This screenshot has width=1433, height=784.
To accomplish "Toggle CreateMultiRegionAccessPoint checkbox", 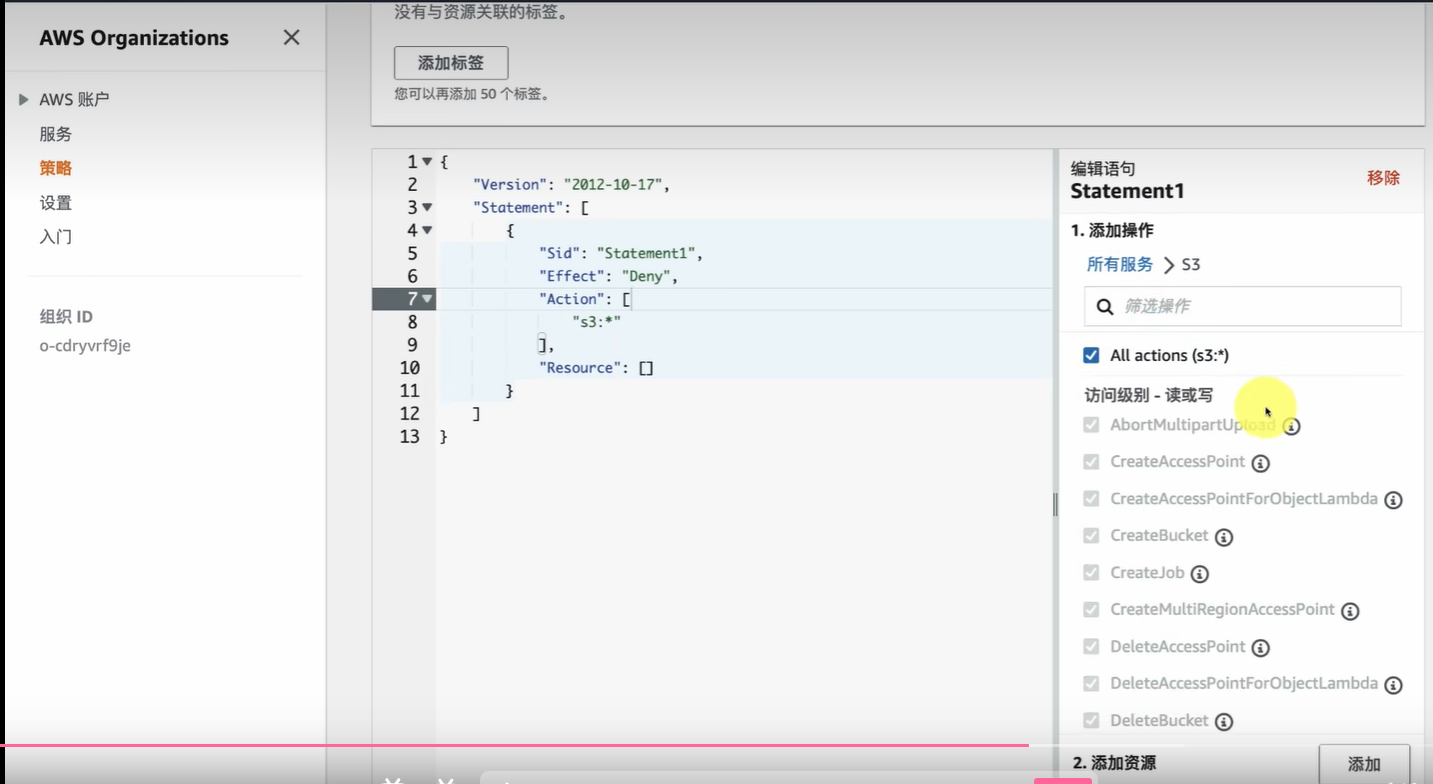I will click(x=1091, y=610).
